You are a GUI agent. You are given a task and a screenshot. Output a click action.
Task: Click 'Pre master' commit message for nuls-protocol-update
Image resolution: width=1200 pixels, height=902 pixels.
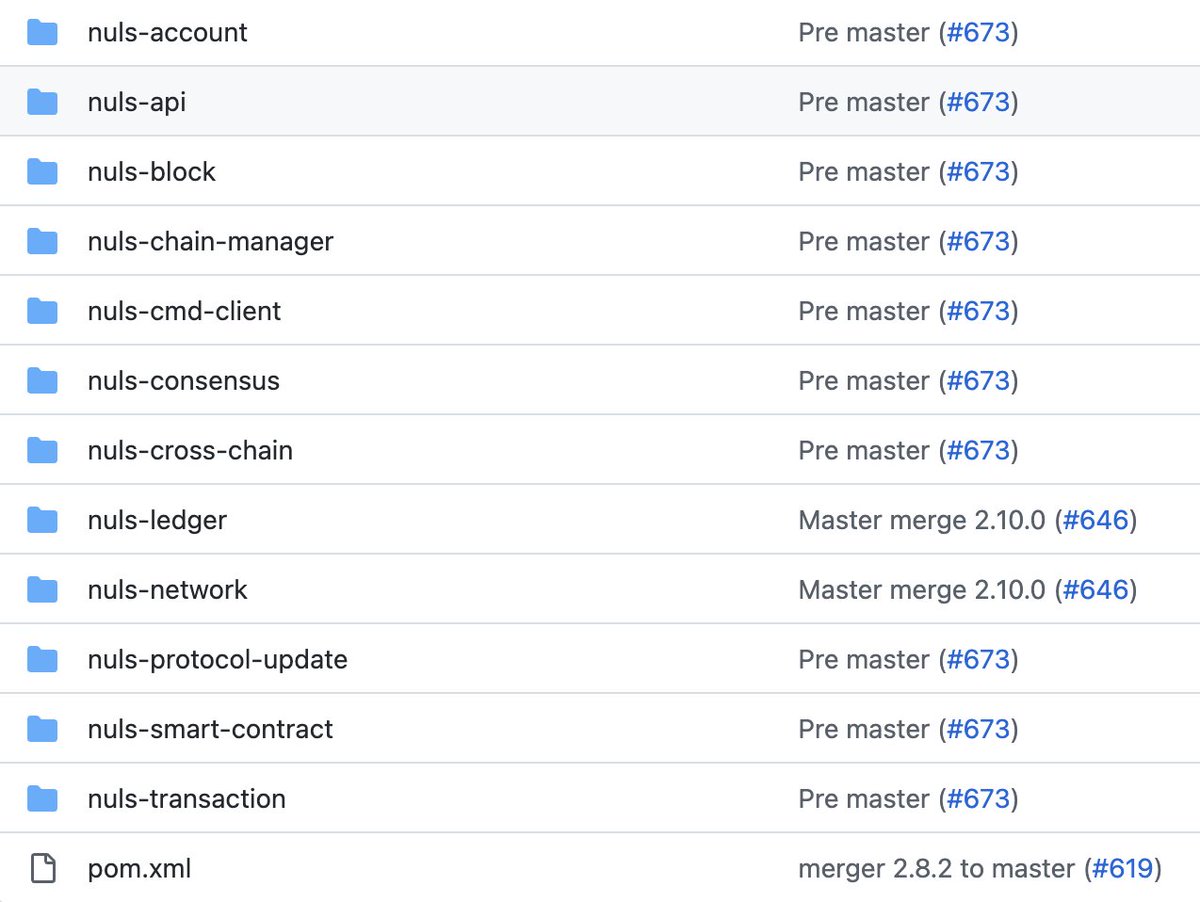tap(864, 659)
